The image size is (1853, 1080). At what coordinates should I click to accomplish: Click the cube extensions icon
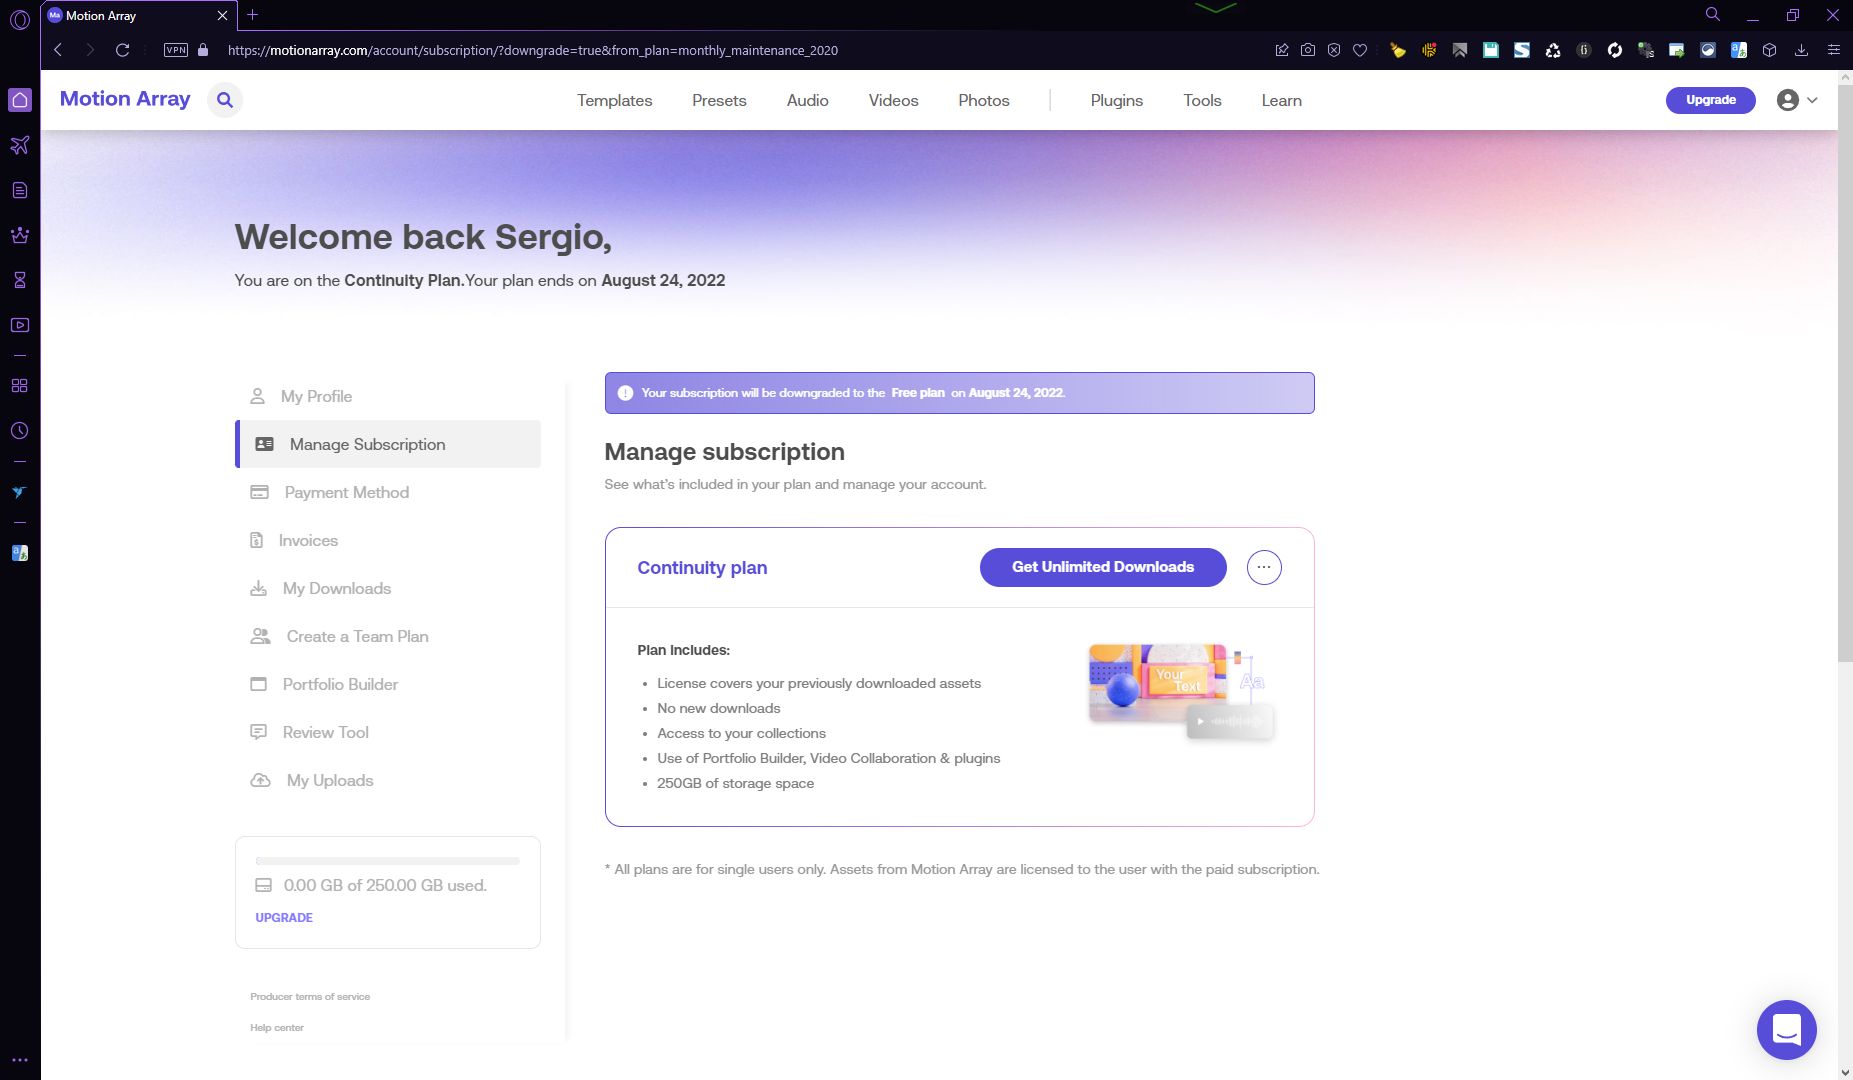(1770, 50)
